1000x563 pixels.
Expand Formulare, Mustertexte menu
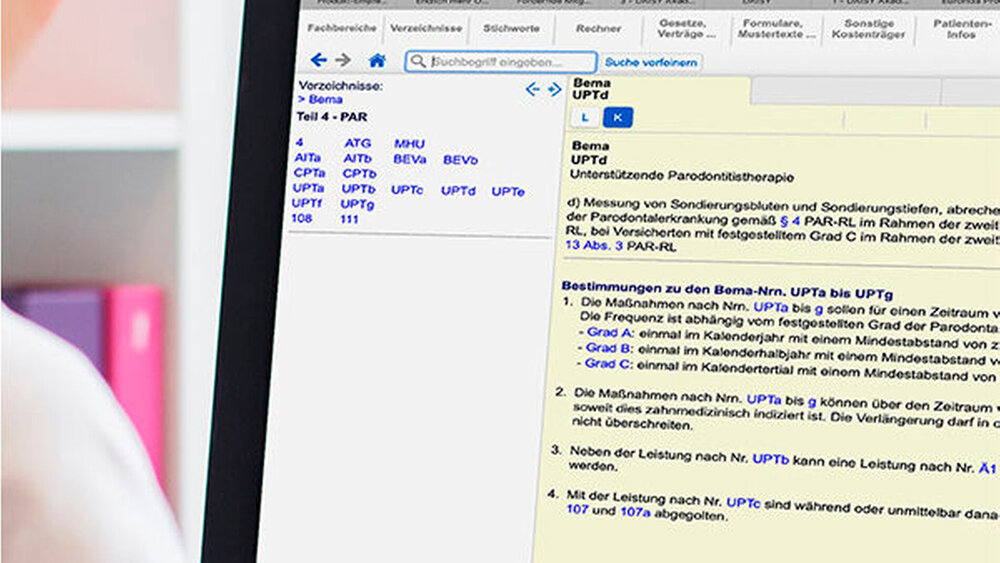click(776, 29)
